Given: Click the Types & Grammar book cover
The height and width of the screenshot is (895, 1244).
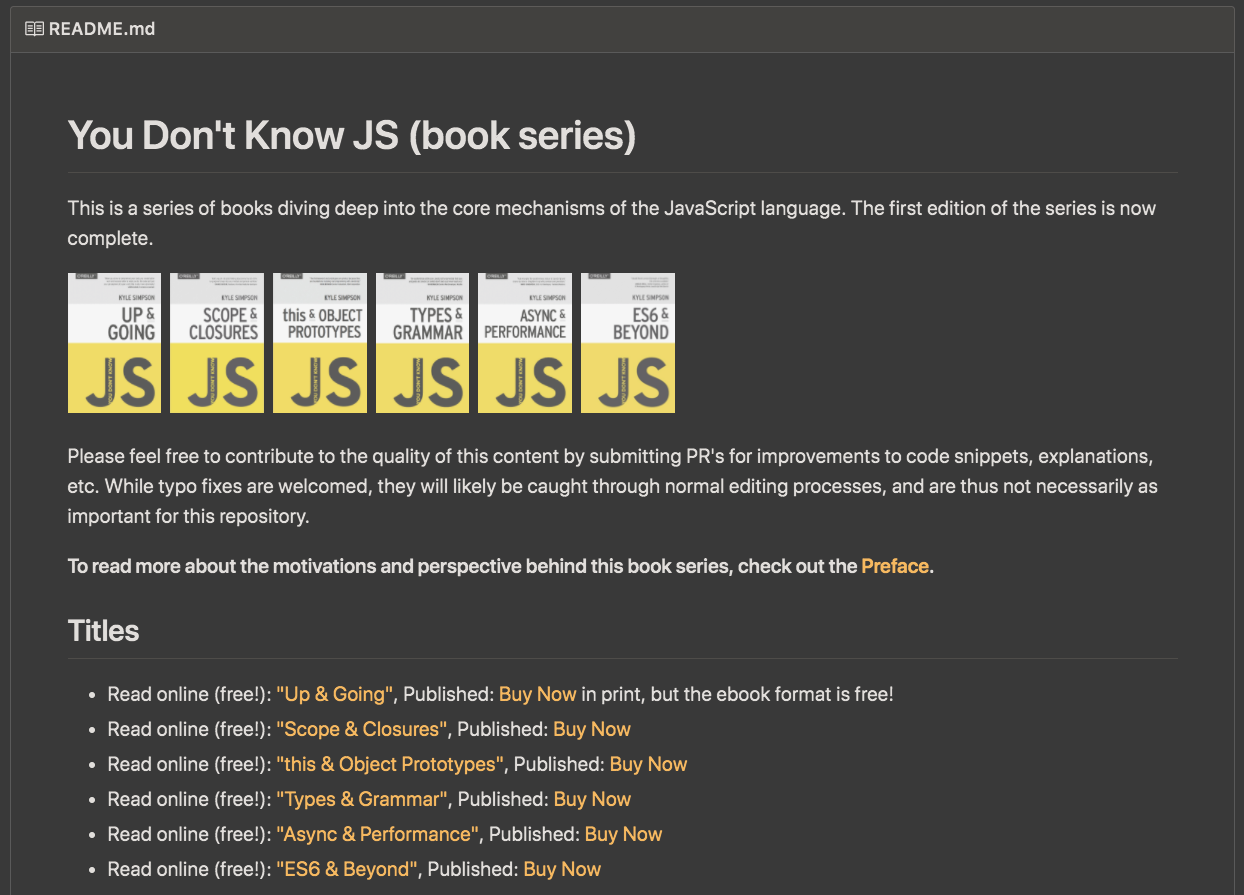Looking at the screenshot, I should point(423,343).
